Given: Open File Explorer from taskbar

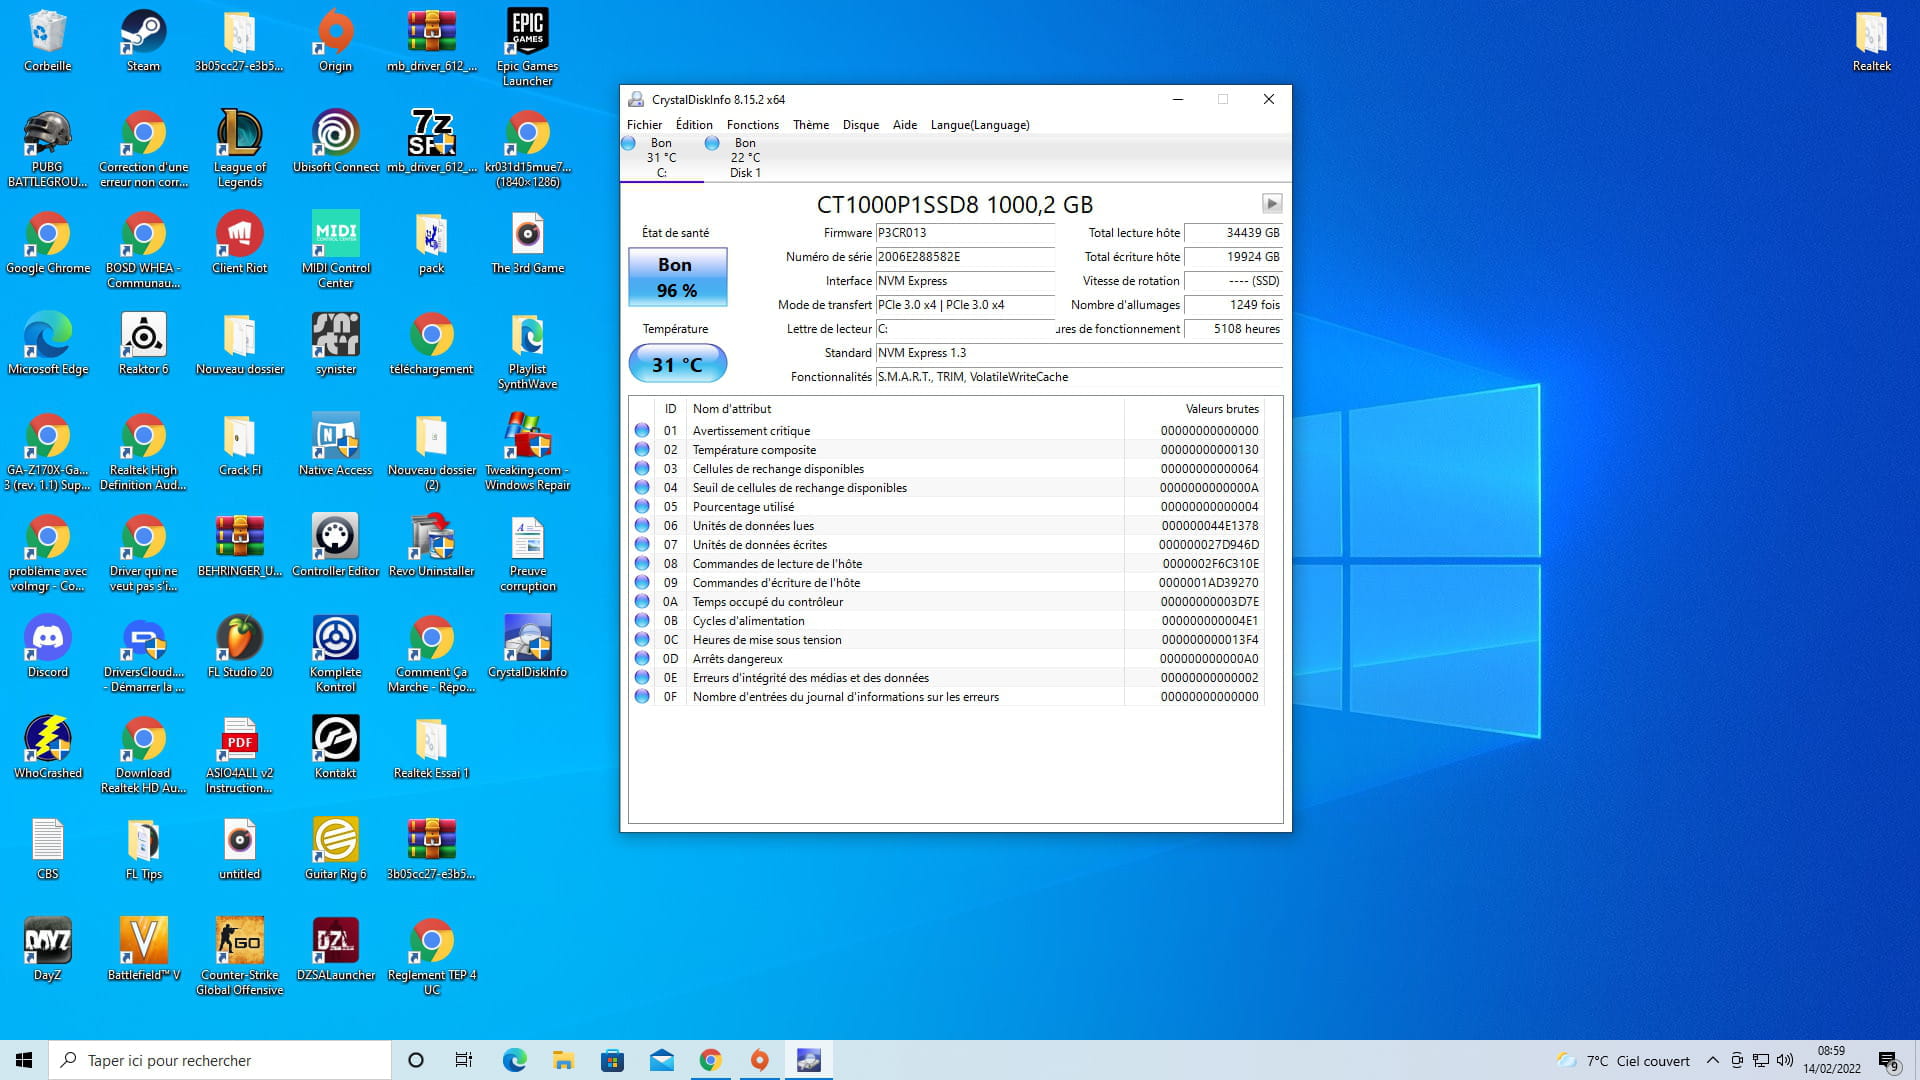Looking at the screenshot, I should [x=563, y=1060].
